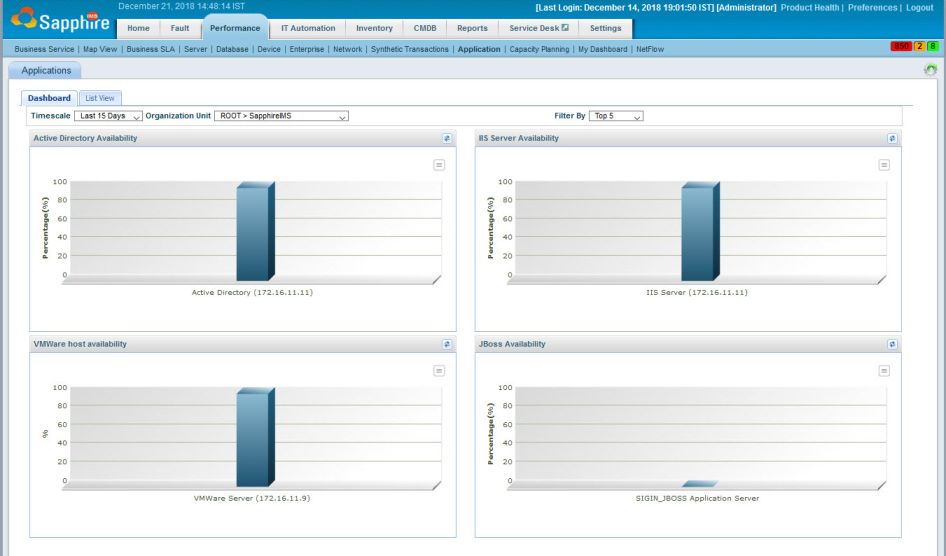
Task: Refresh the VMWare host availability panel
Action: pyautogui.click(x=447, y=344)
